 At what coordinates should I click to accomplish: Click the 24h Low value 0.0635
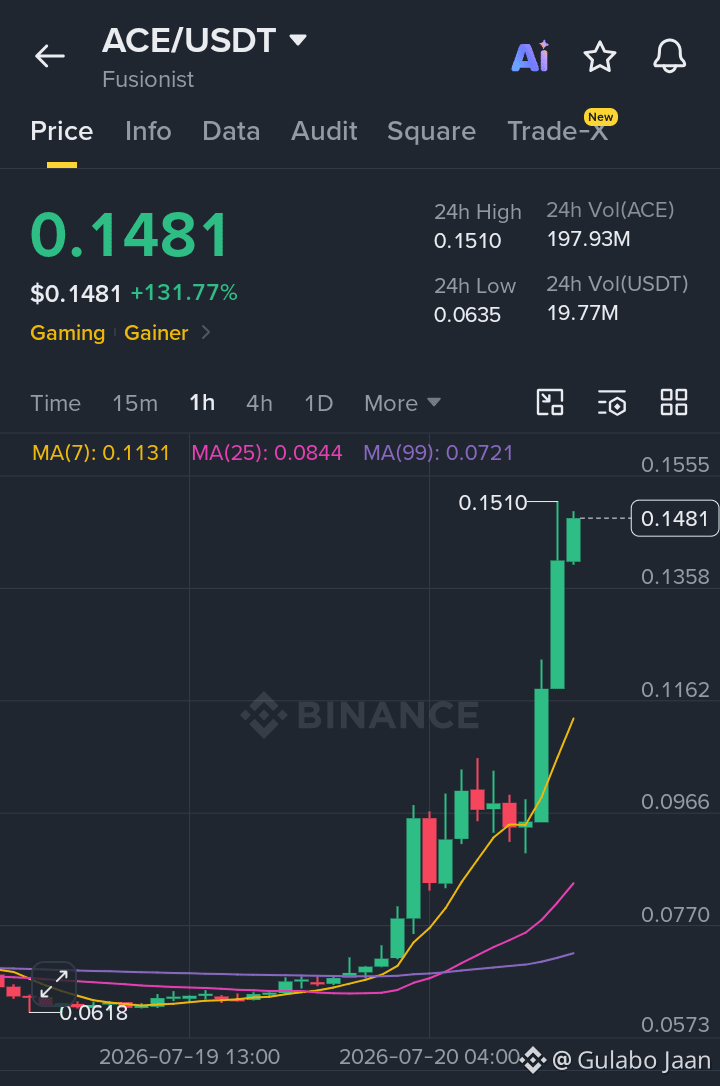coord(467,315)
